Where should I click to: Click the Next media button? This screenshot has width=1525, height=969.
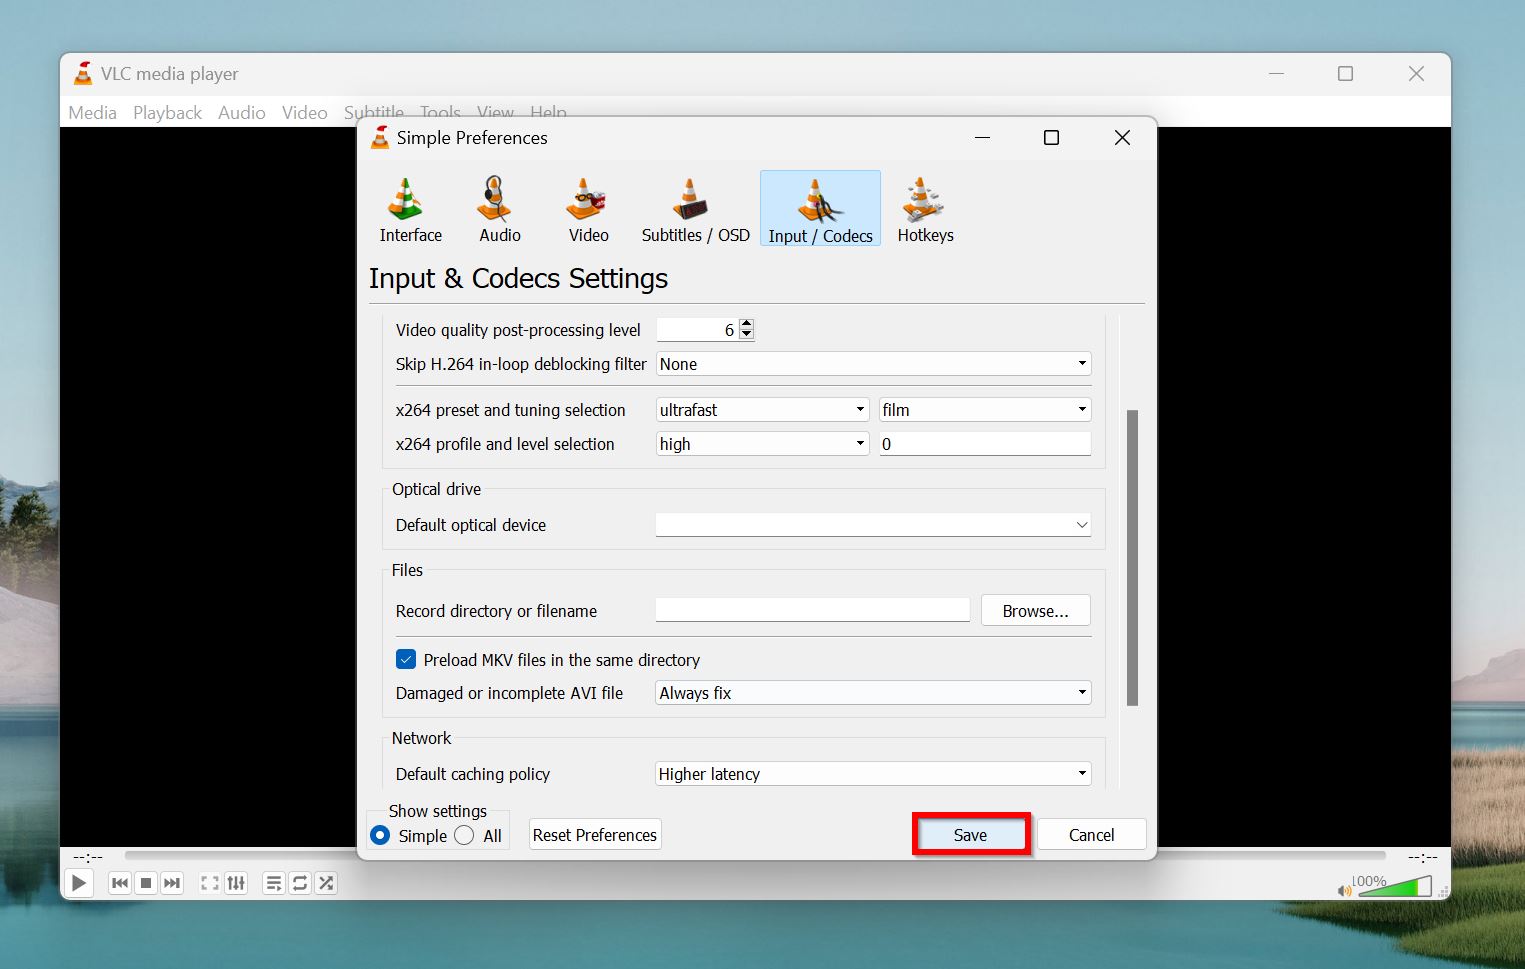[x=172, y=883]
